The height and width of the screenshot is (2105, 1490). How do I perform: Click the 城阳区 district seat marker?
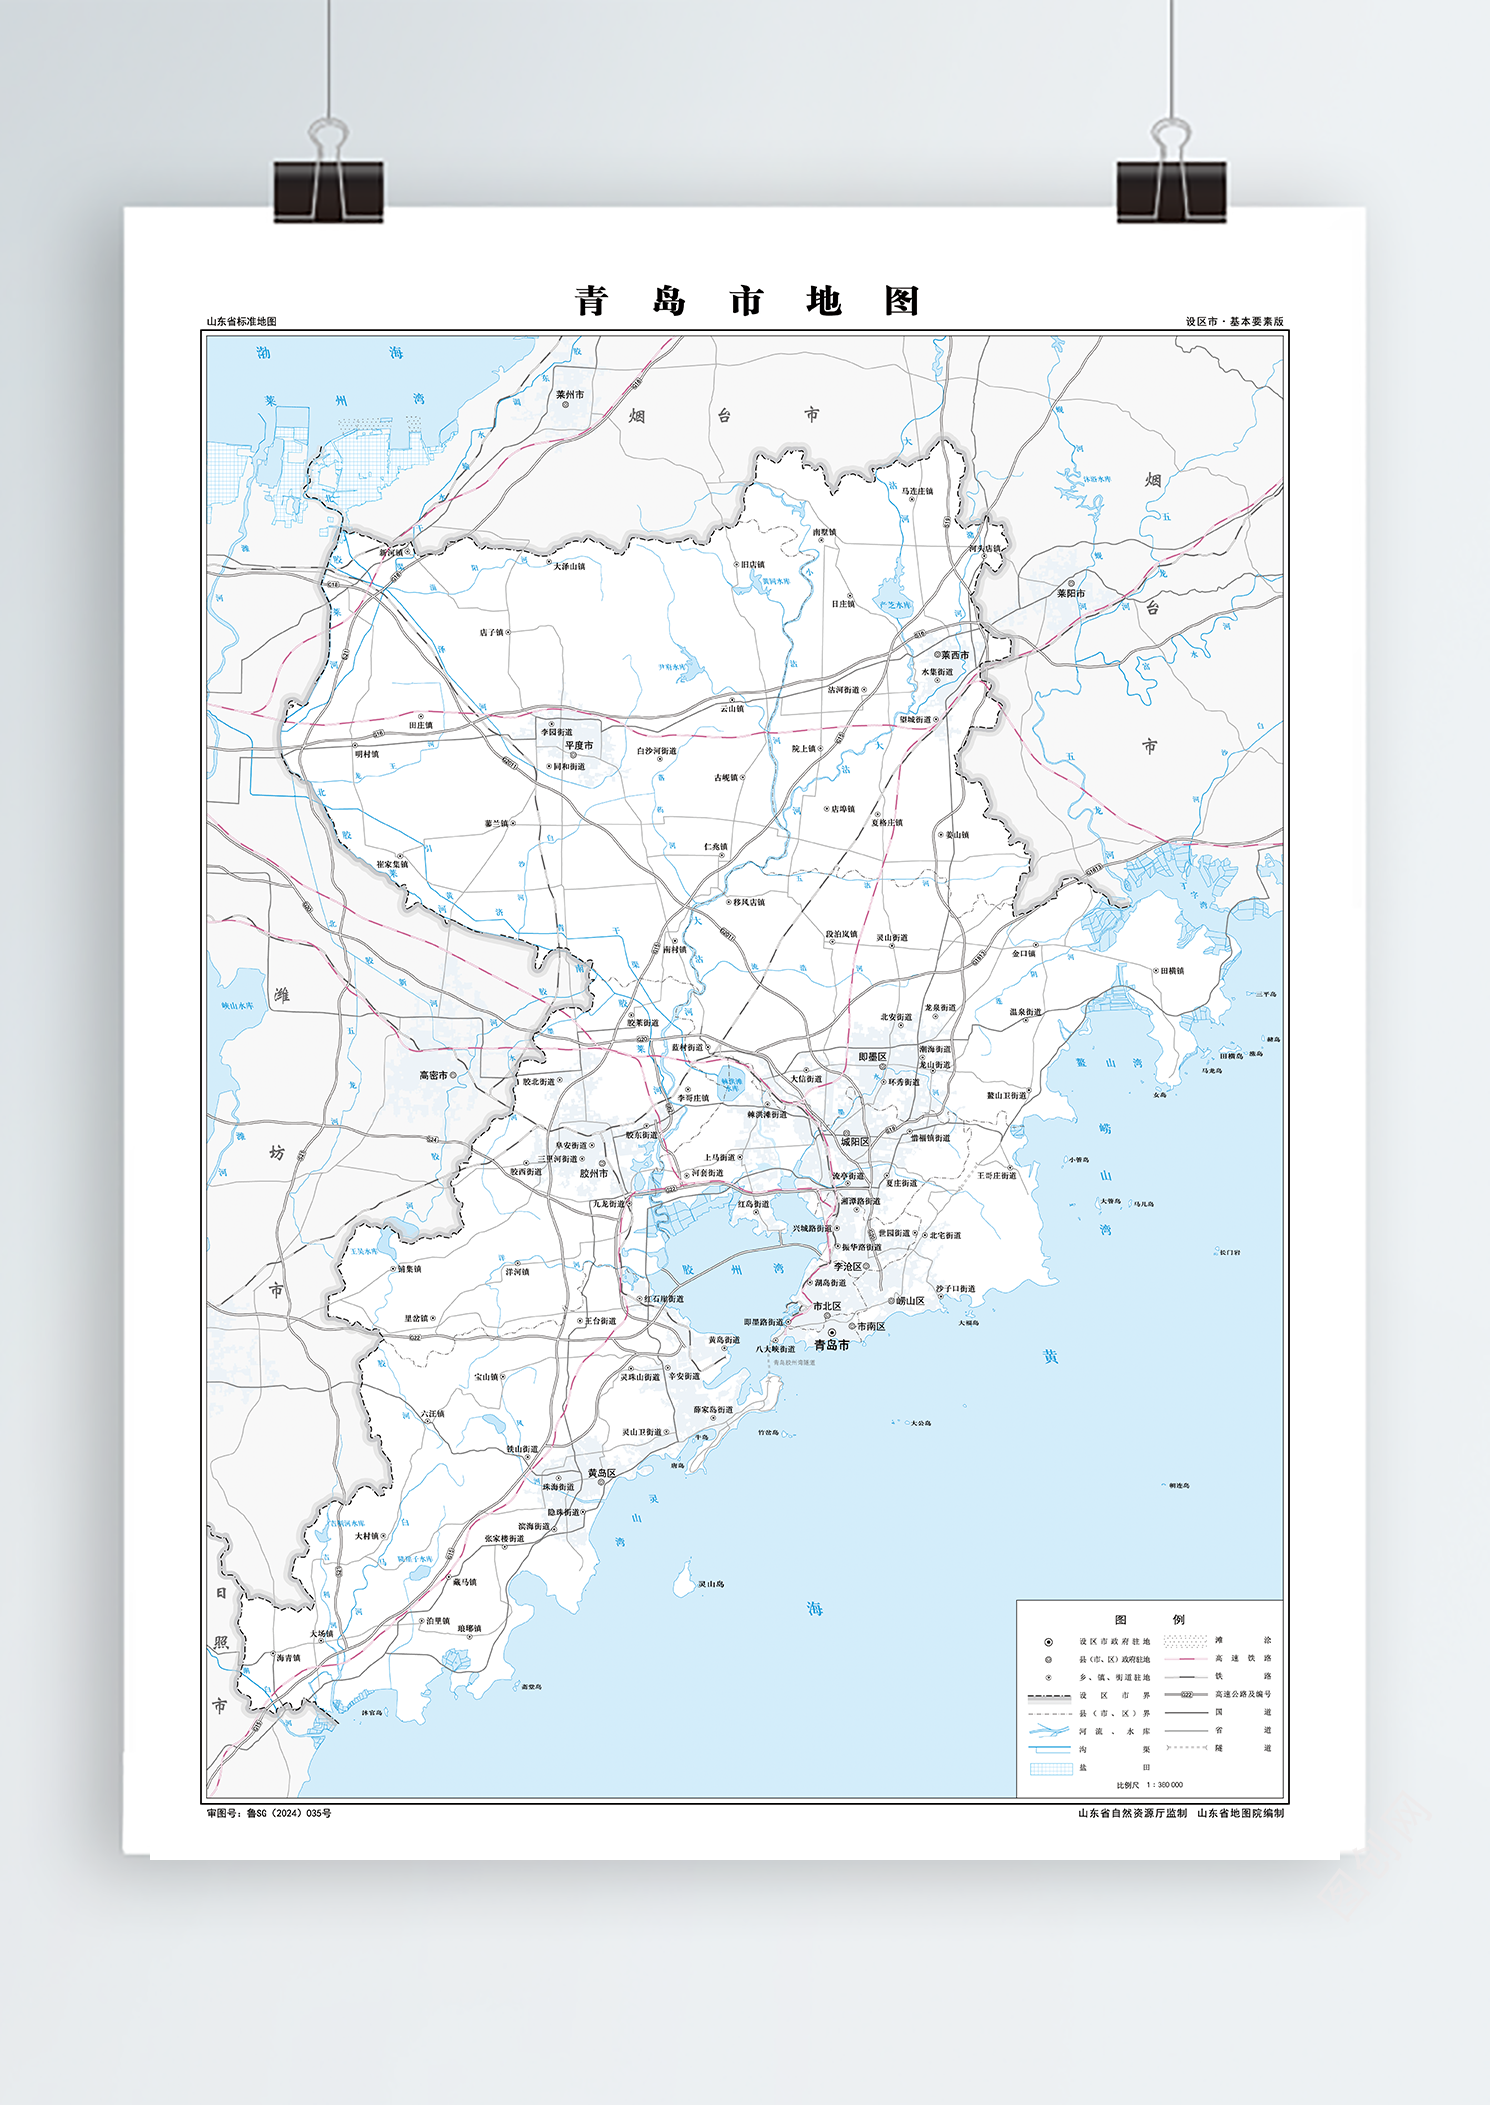point(846,1132)
